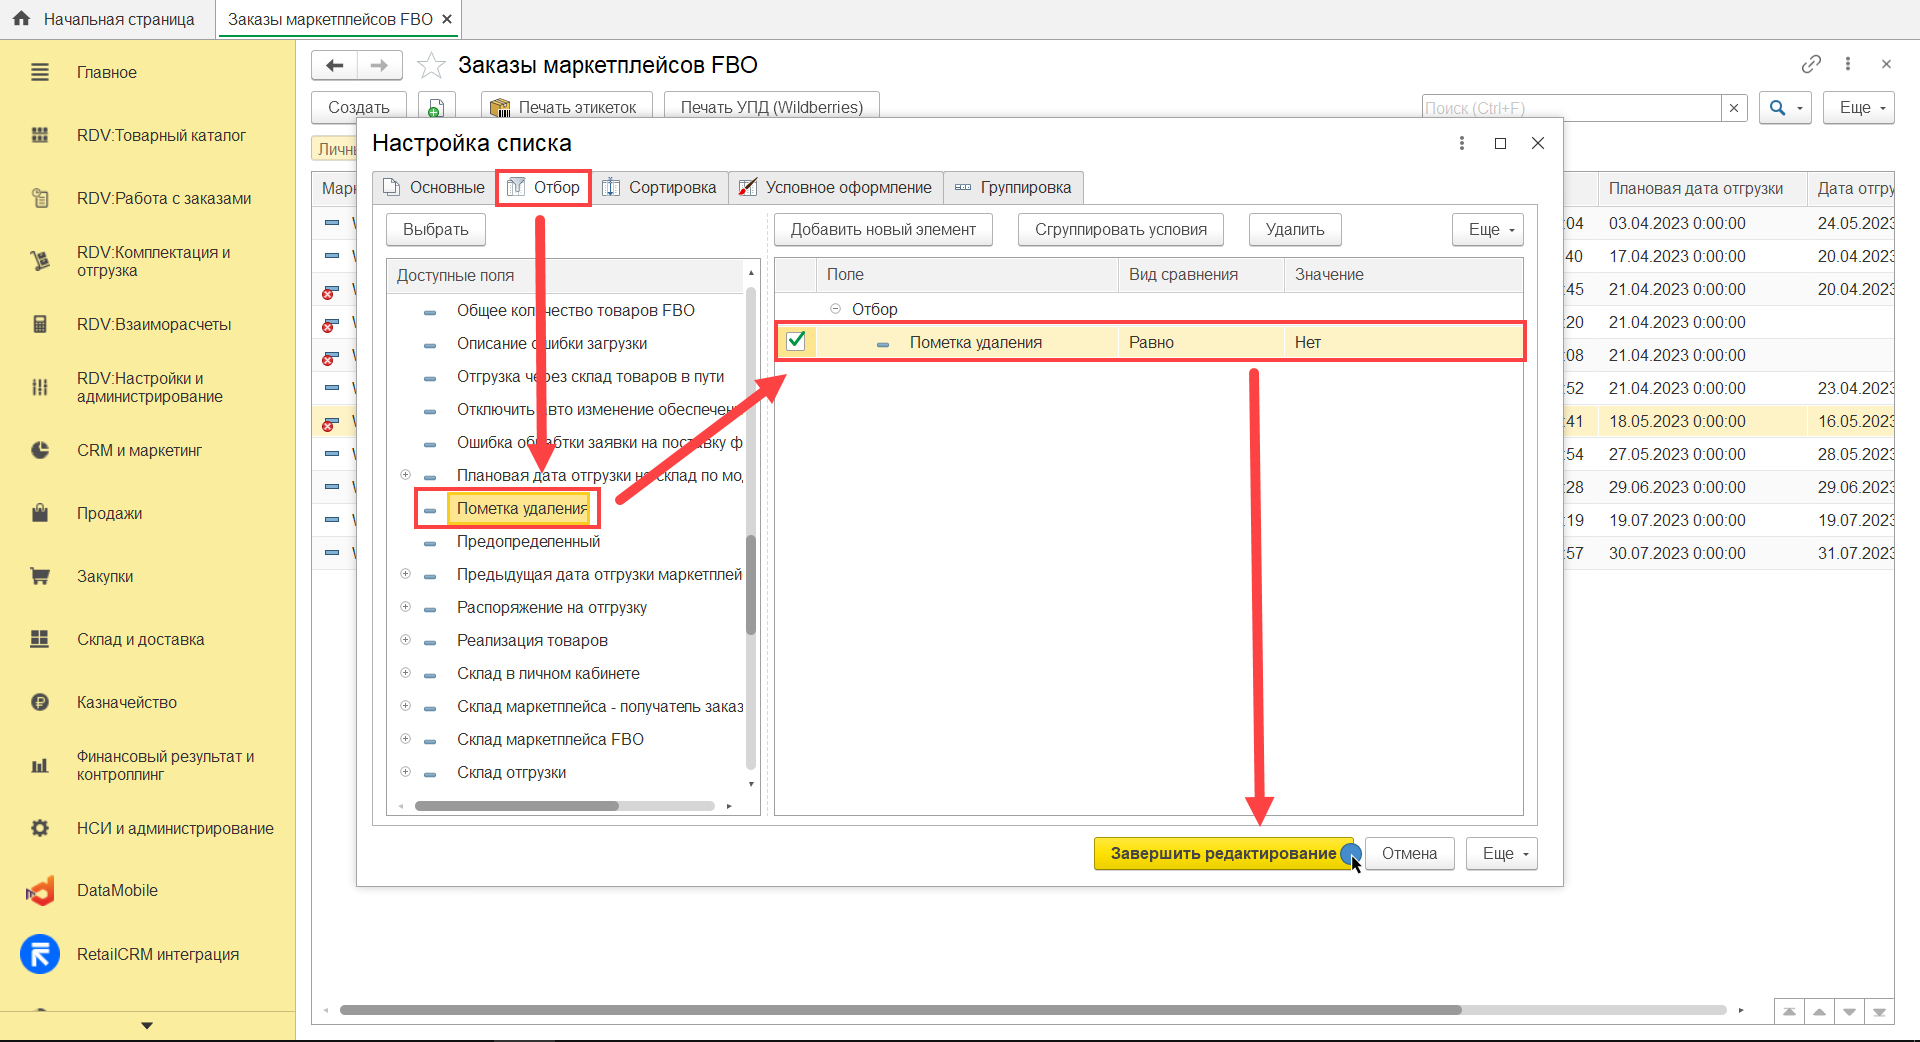Click the Завершить редактирование button
The width and height of the screenshot is (1920, 1042).
coord(1222,853)
